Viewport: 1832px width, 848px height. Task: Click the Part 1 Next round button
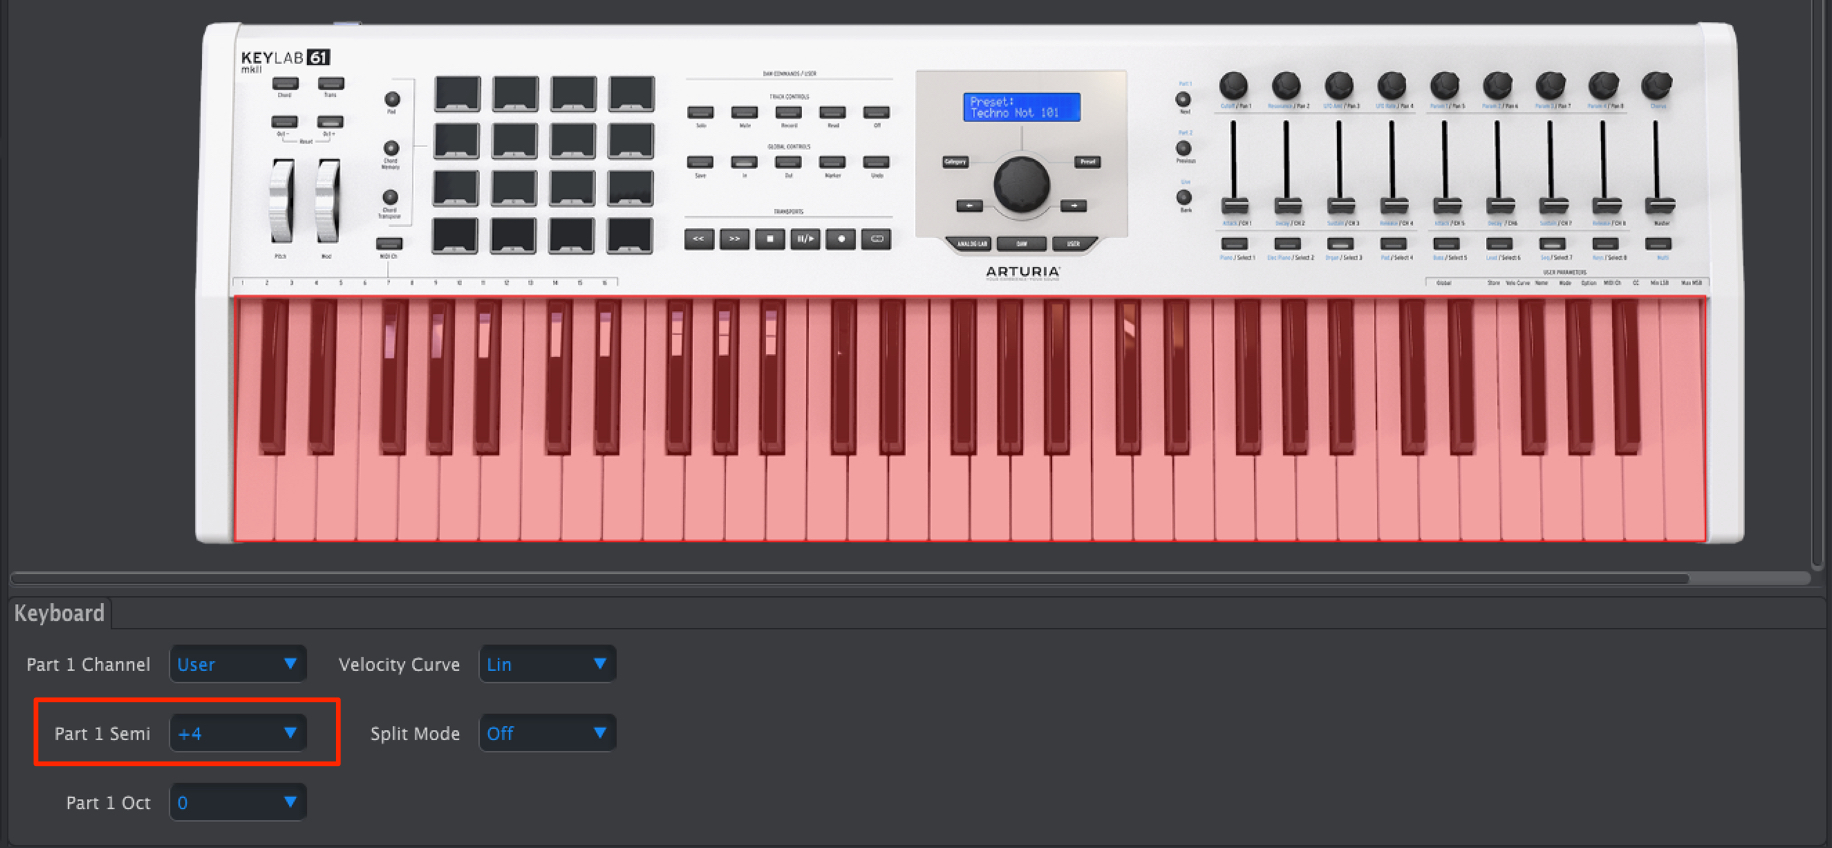[x=1183, y=99]
